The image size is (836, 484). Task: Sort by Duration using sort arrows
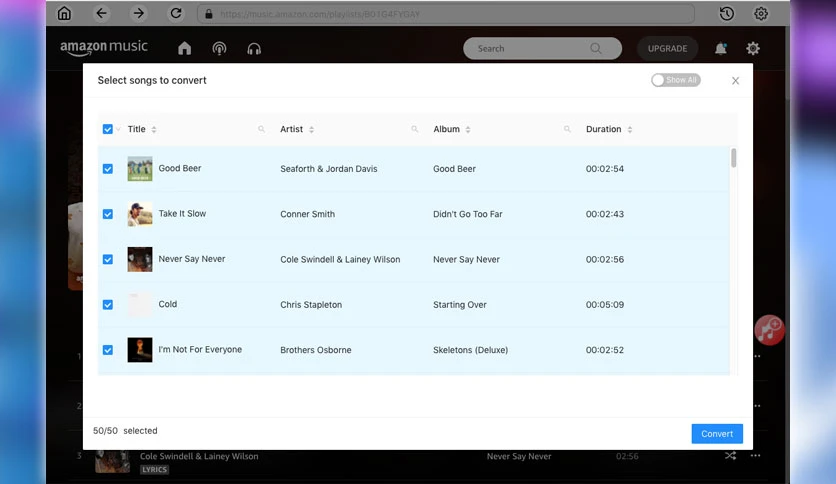[630, 130]
